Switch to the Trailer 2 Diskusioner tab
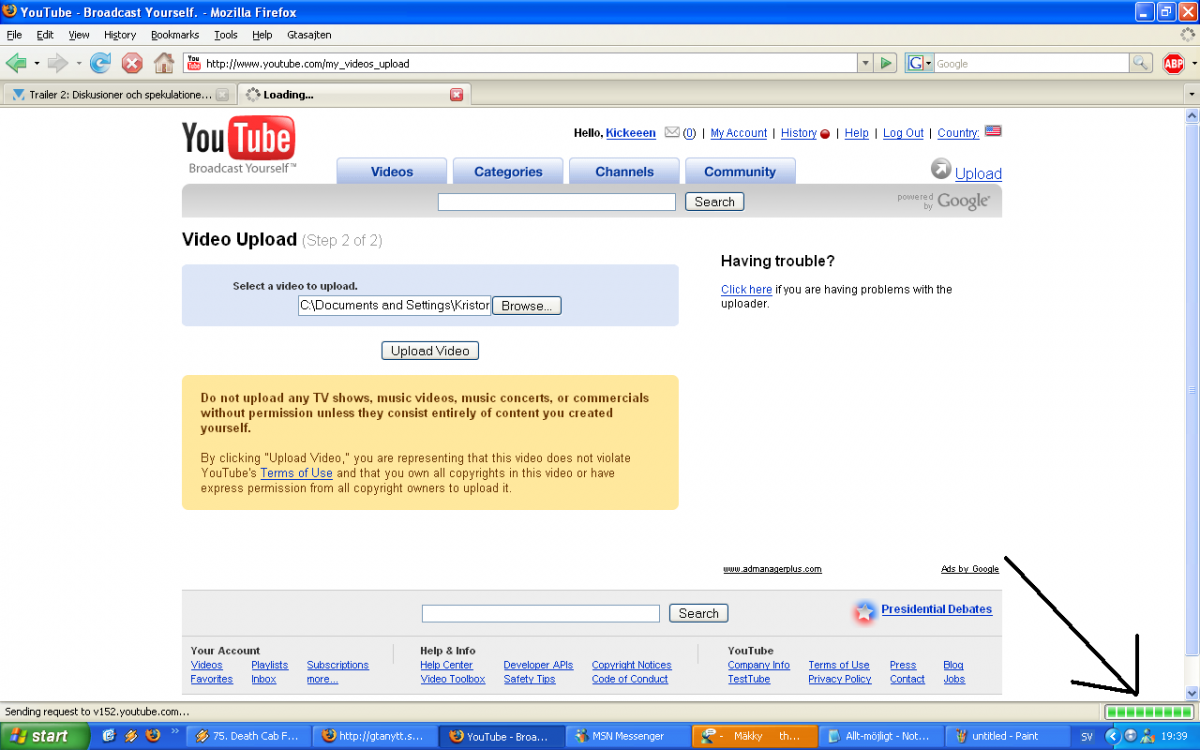Screen dimensions: 1200x750 pyautogui.click(x=118, y=95)
